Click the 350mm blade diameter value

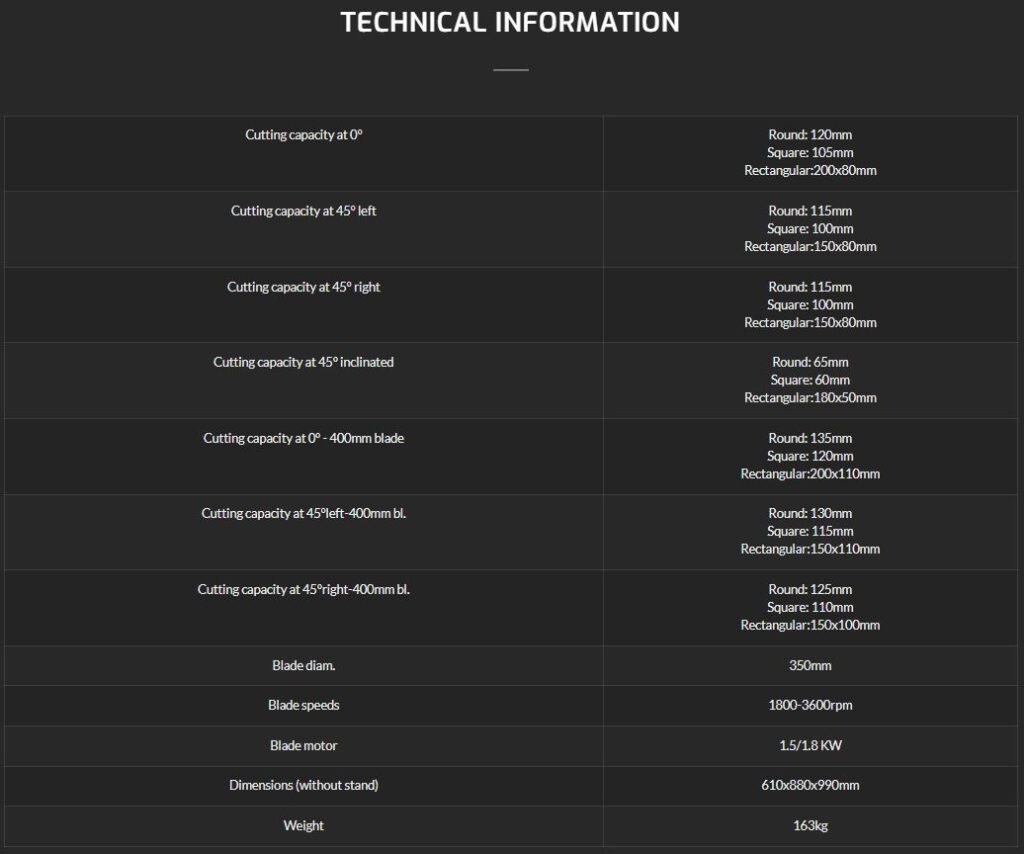[810, 665]
